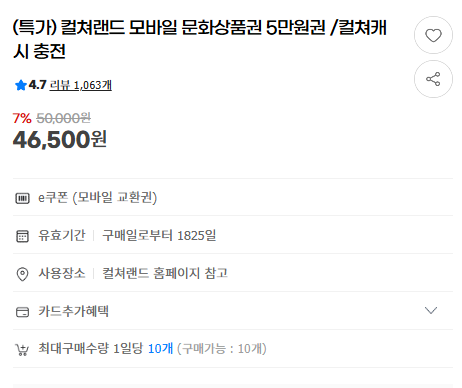
Task: Click the e쿠폰 barcode icon
Action: pos(22,198)
